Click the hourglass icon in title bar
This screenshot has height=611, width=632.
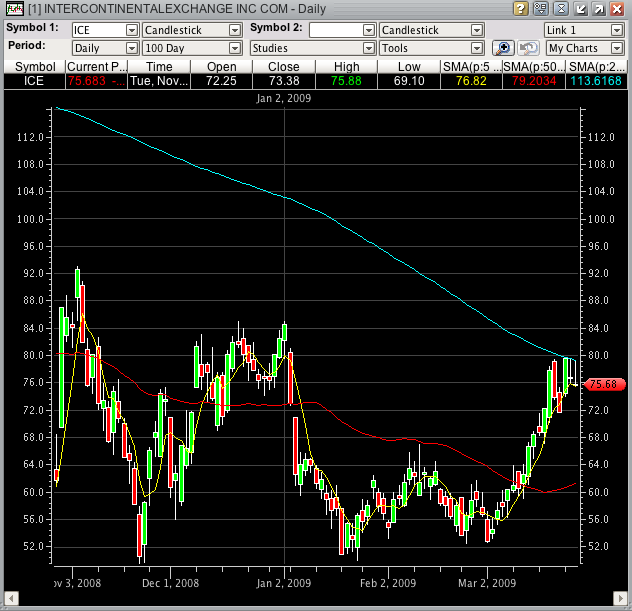click(x=560, y=9)
